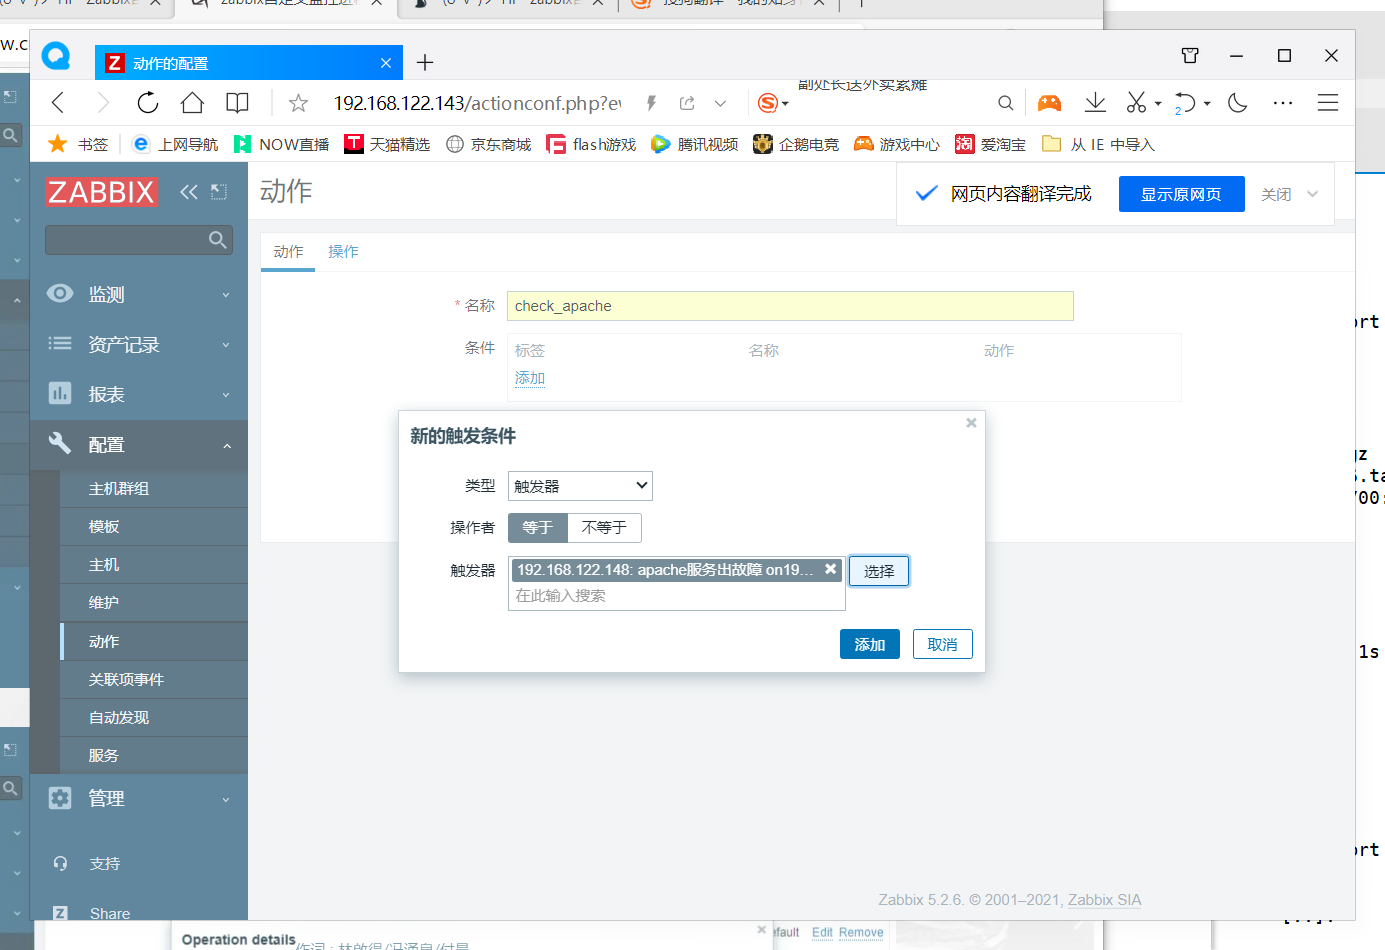This screenshot has width=1385, height=950.
Task: Open the 从 IE 中导入 folder
Action: click(x=1098, y=144)
